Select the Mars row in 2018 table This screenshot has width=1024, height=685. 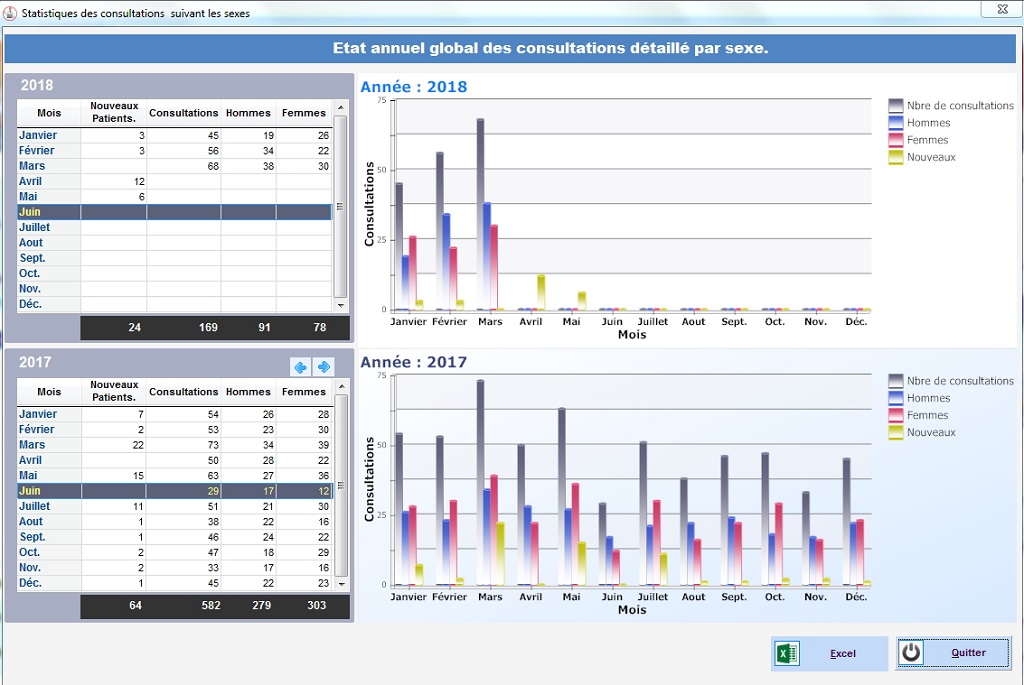click(x=174, y=166)
